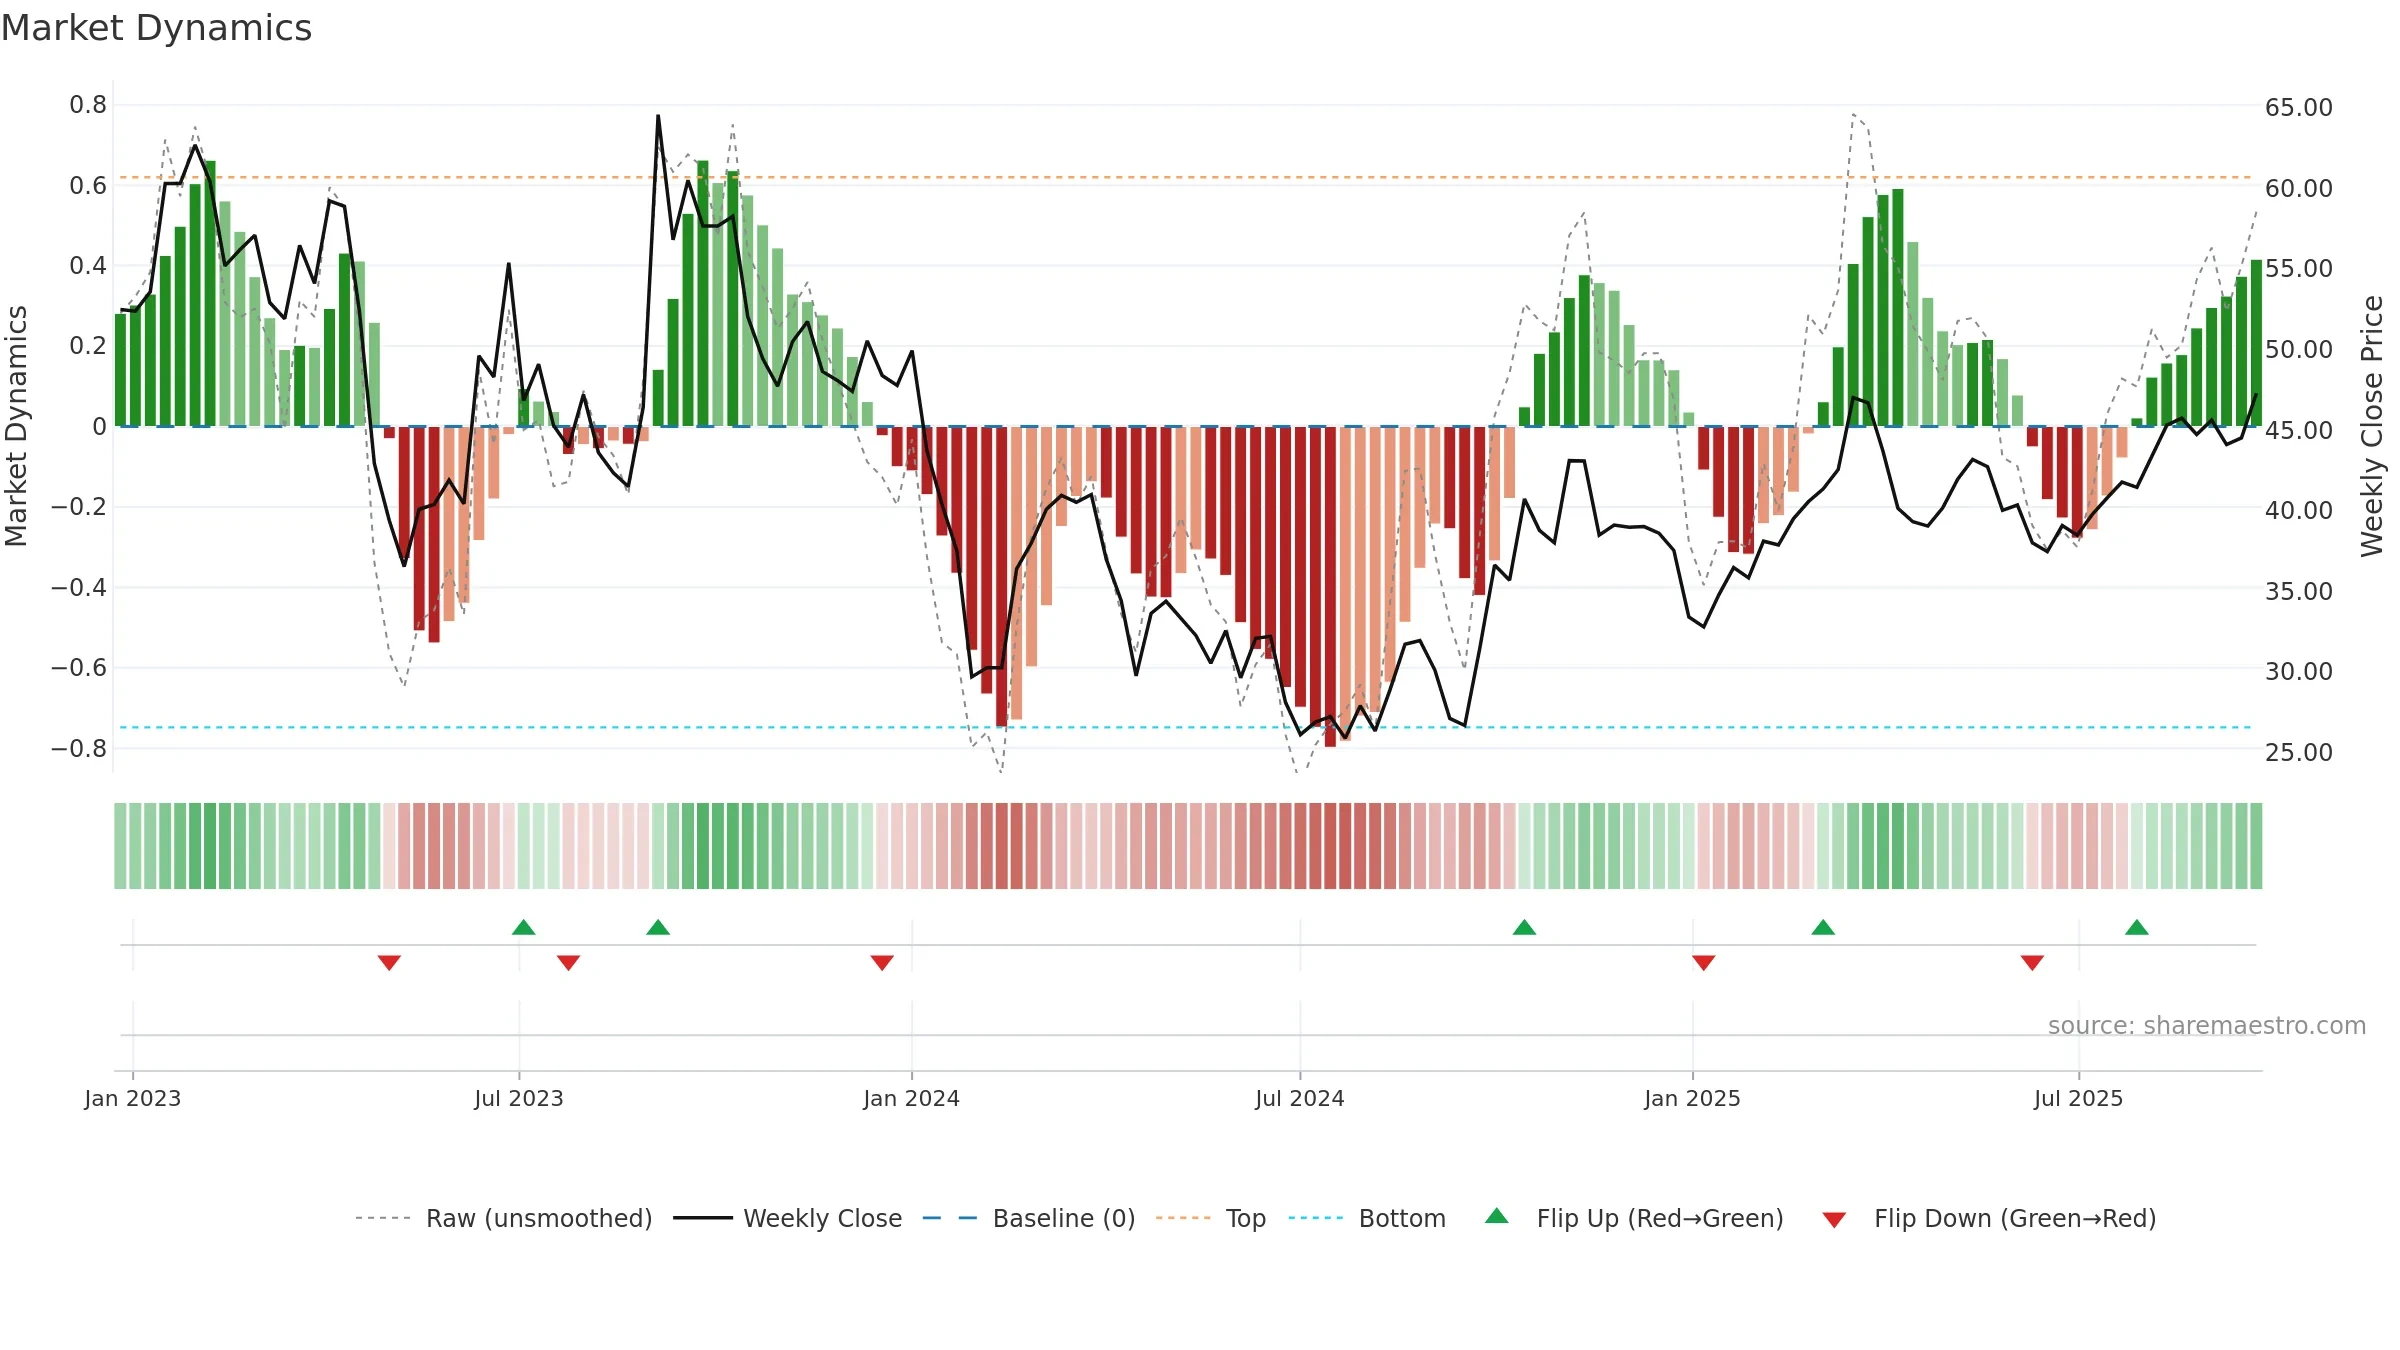Image resolution: width=2400 pixels, height=1350 pixels.
Task: Click the orange dashed Top threshold line
Action: pos(1186,178)
